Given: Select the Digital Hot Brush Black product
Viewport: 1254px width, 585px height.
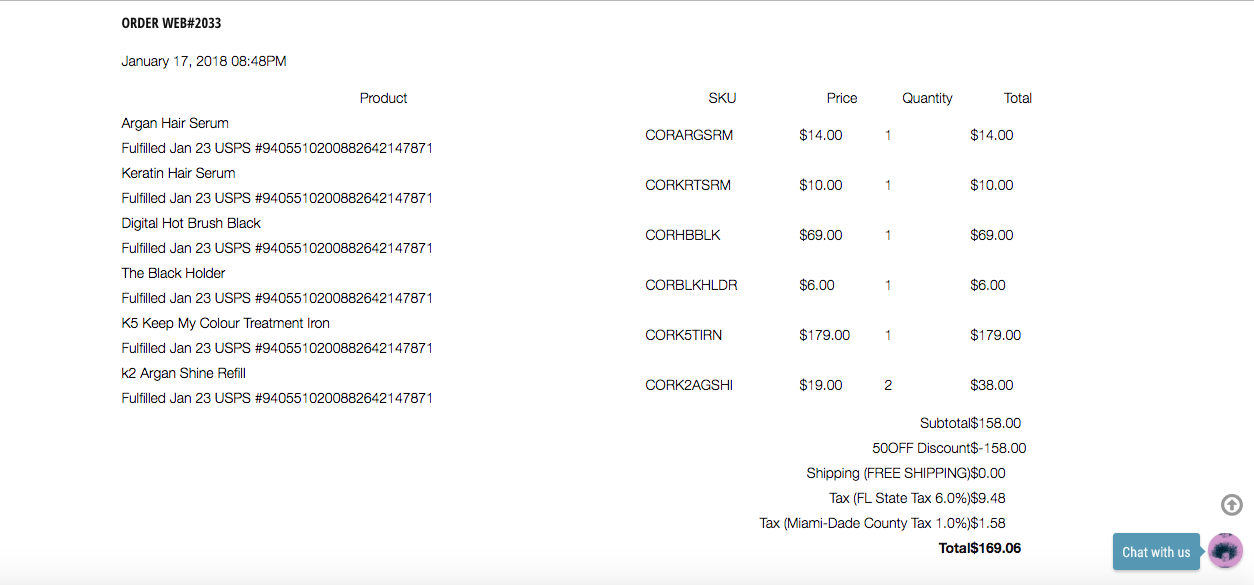Looking at the screenshot, I should pos(191,223).
